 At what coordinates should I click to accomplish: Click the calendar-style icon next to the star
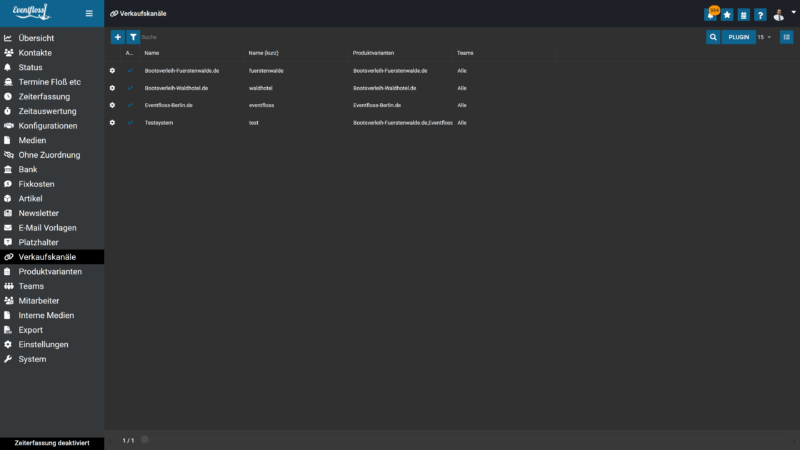[x=743, y=15]
